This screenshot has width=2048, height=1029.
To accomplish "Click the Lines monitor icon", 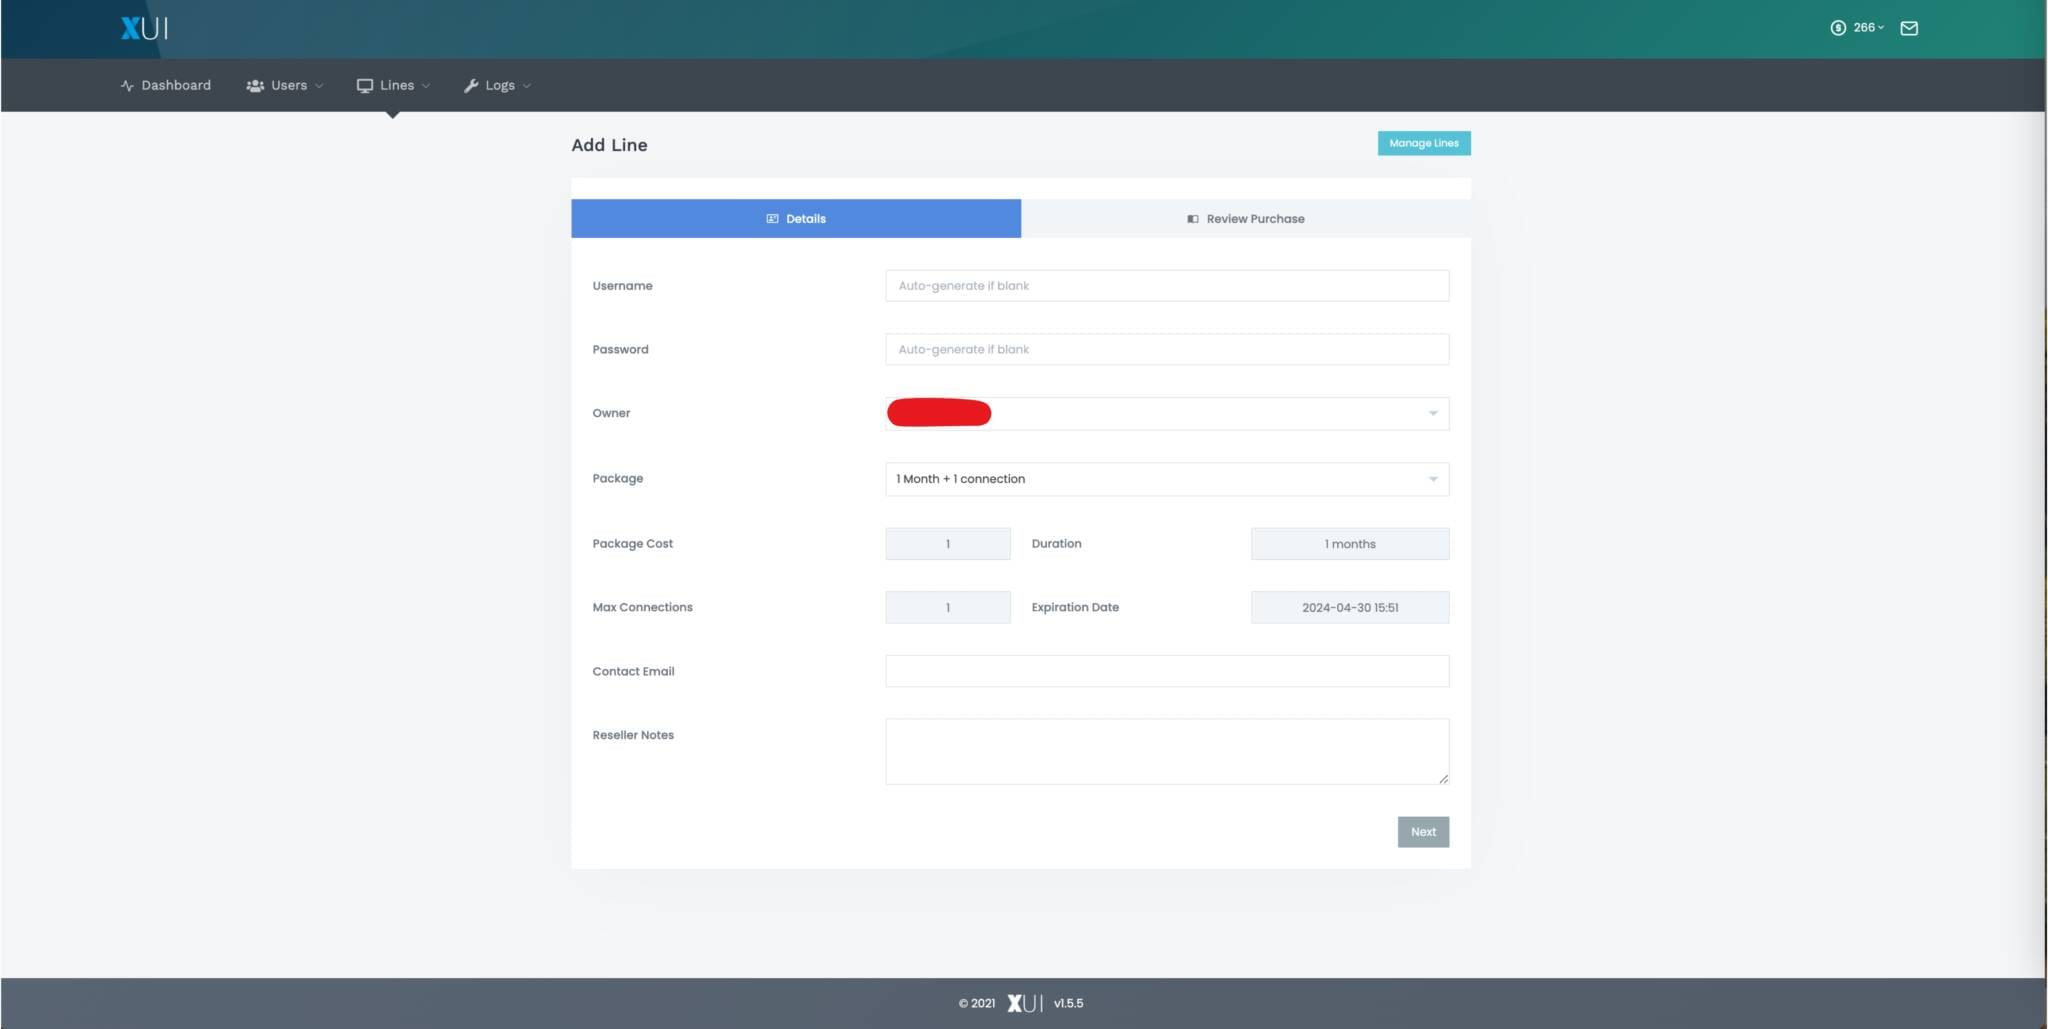I will tap(365, 86).
